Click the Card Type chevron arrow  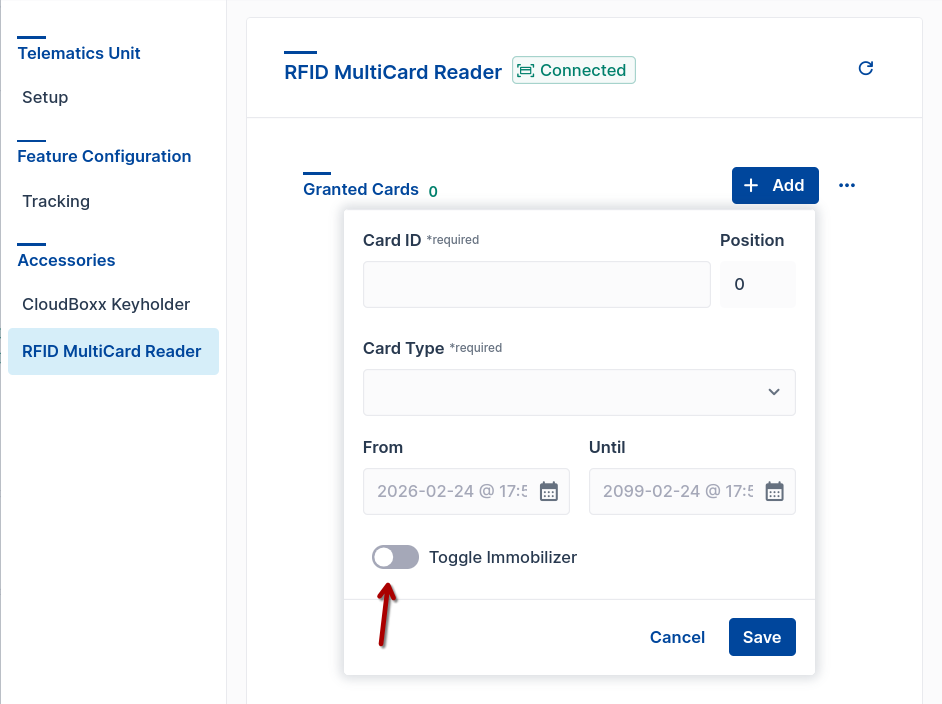pos(774,392)
